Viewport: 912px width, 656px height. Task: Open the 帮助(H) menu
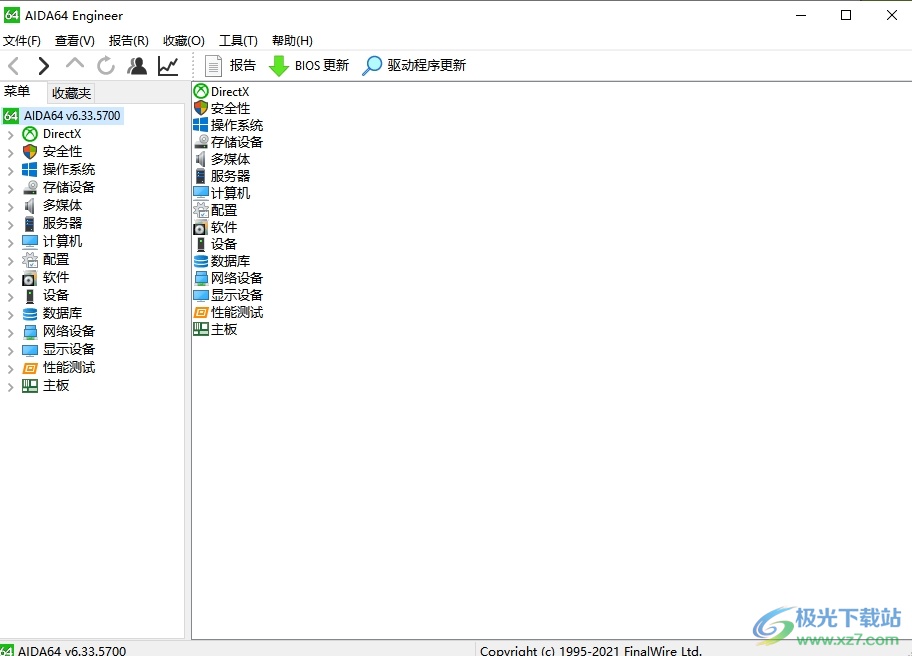pos(293,41)
